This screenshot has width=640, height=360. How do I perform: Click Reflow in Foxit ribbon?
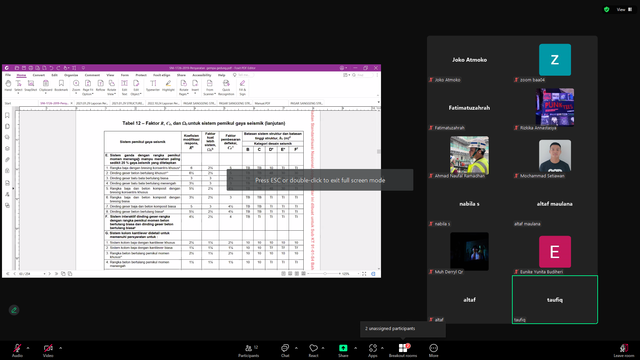click(x=100, y=86)
